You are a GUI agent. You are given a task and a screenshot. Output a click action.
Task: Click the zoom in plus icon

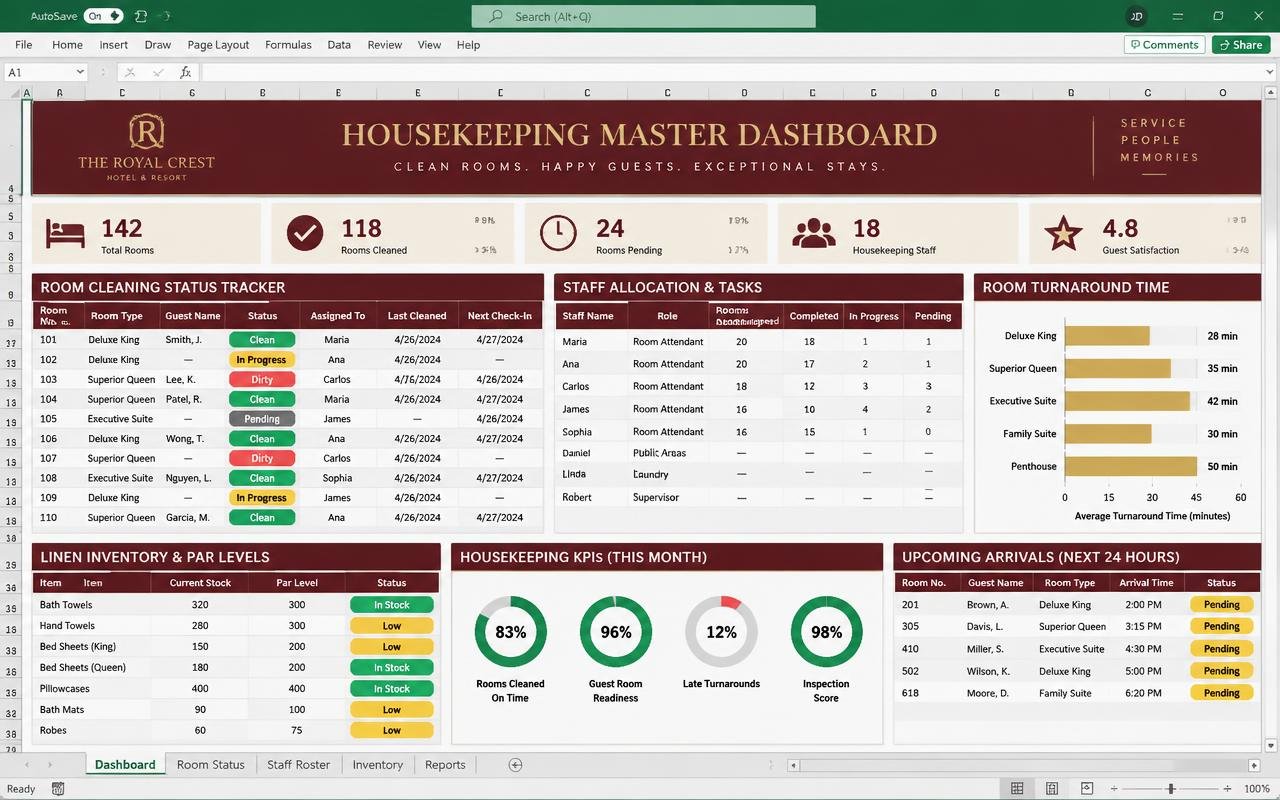pos(1228,789)
